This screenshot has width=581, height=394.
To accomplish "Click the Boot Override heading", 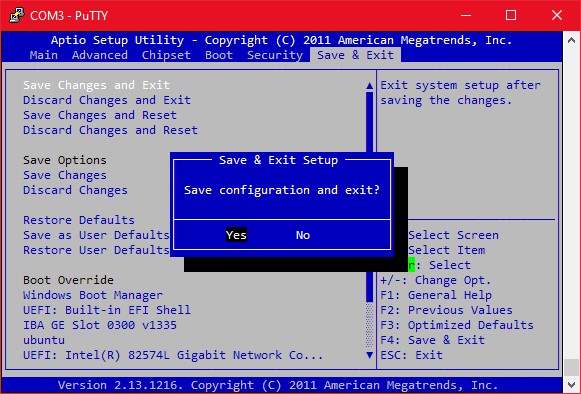I will [x=68, y=280].
